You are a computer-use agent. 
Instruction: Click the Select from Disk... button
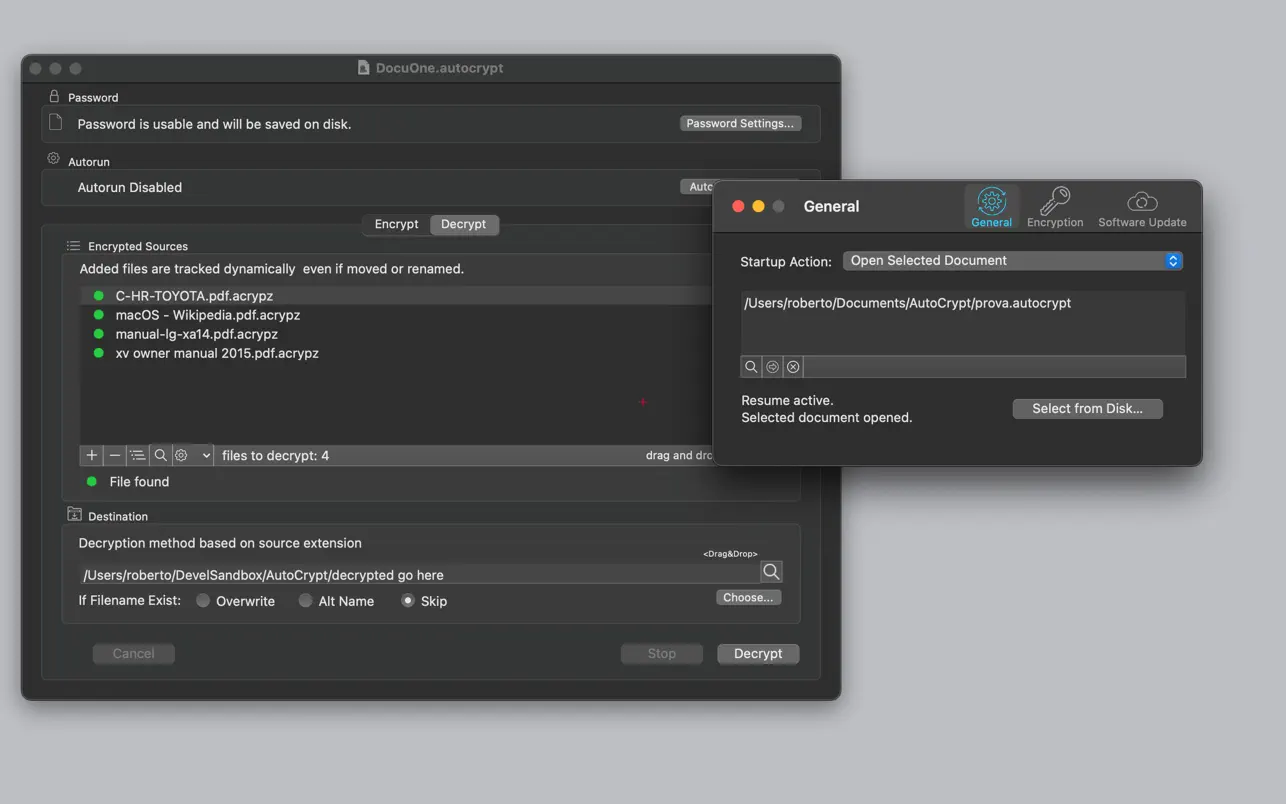point(1087,408)
